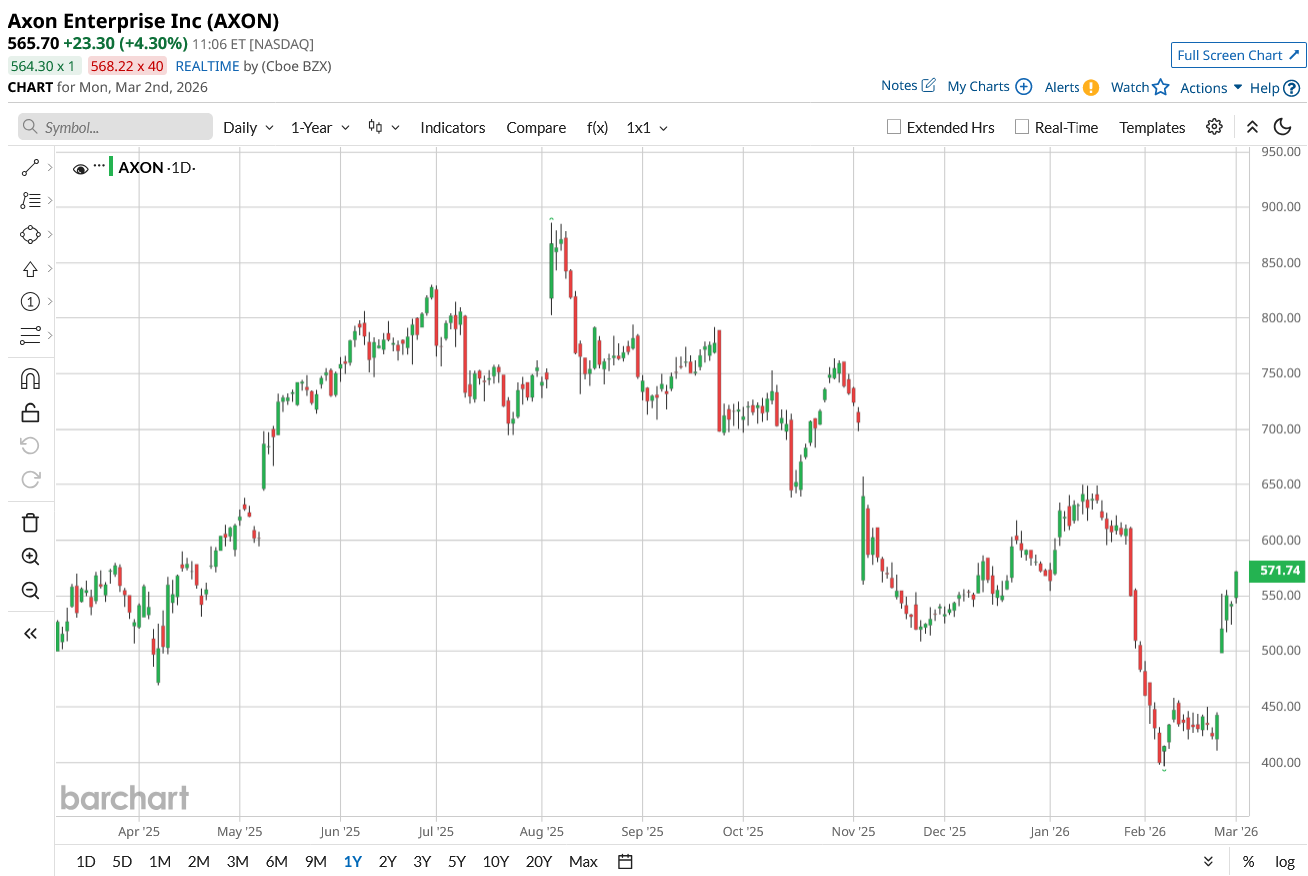This screenshot has height=876, width=1308.
Task: Pick the numbered label annotation tool
Action: point(30,302)
